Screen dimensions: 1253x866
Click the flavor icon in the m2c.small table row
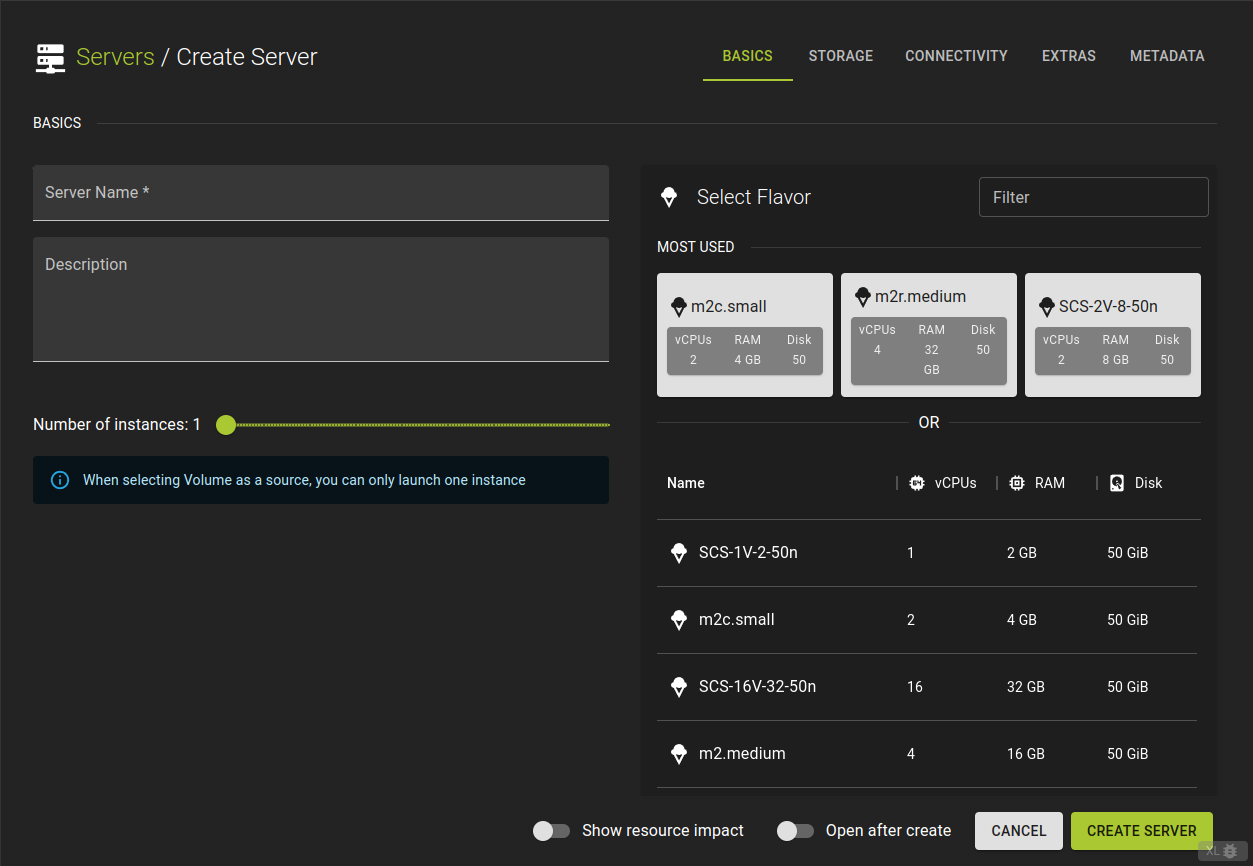[679, 619]
